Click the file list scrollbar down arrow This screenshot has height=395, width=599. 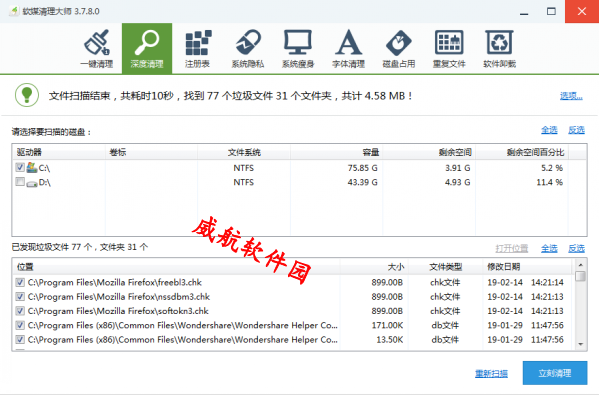580,344
